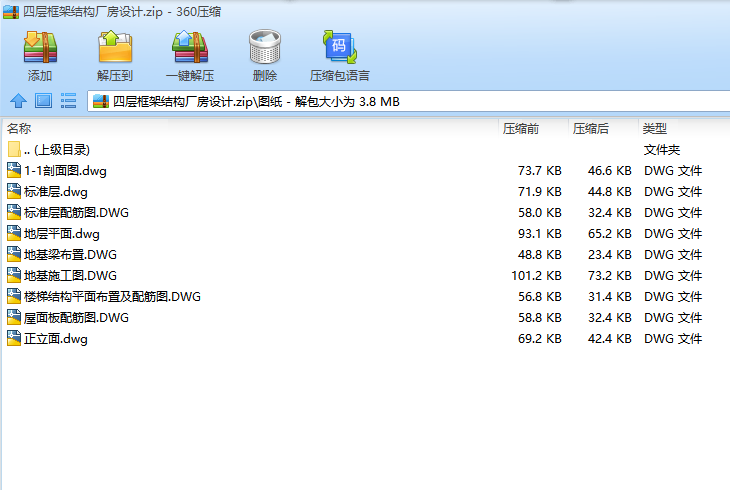
Task: Click the 48.8 KB size of 地基梁布置.DWG
Action: (x=540, y=255)
